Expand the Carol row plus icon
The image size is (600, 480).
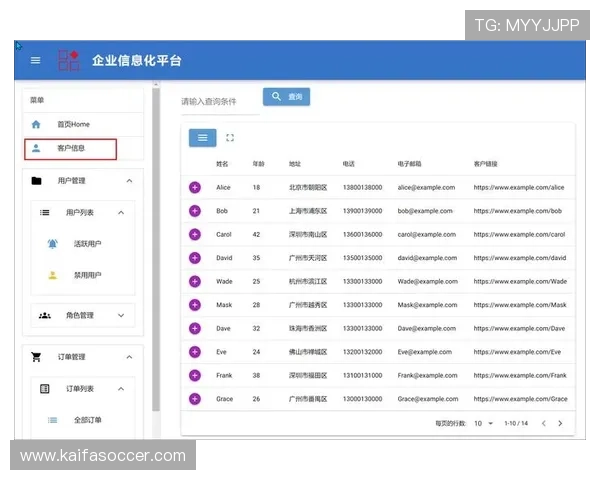(x=195, y=235)
